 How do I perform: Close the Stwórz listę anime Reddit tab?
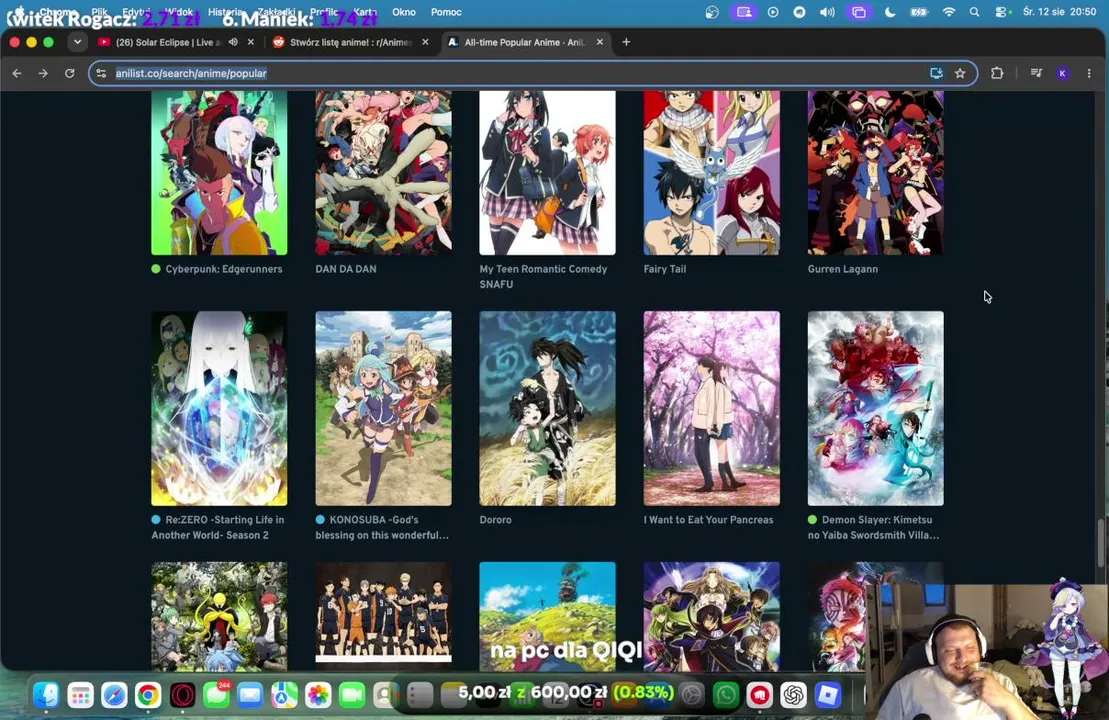[425, 42]
